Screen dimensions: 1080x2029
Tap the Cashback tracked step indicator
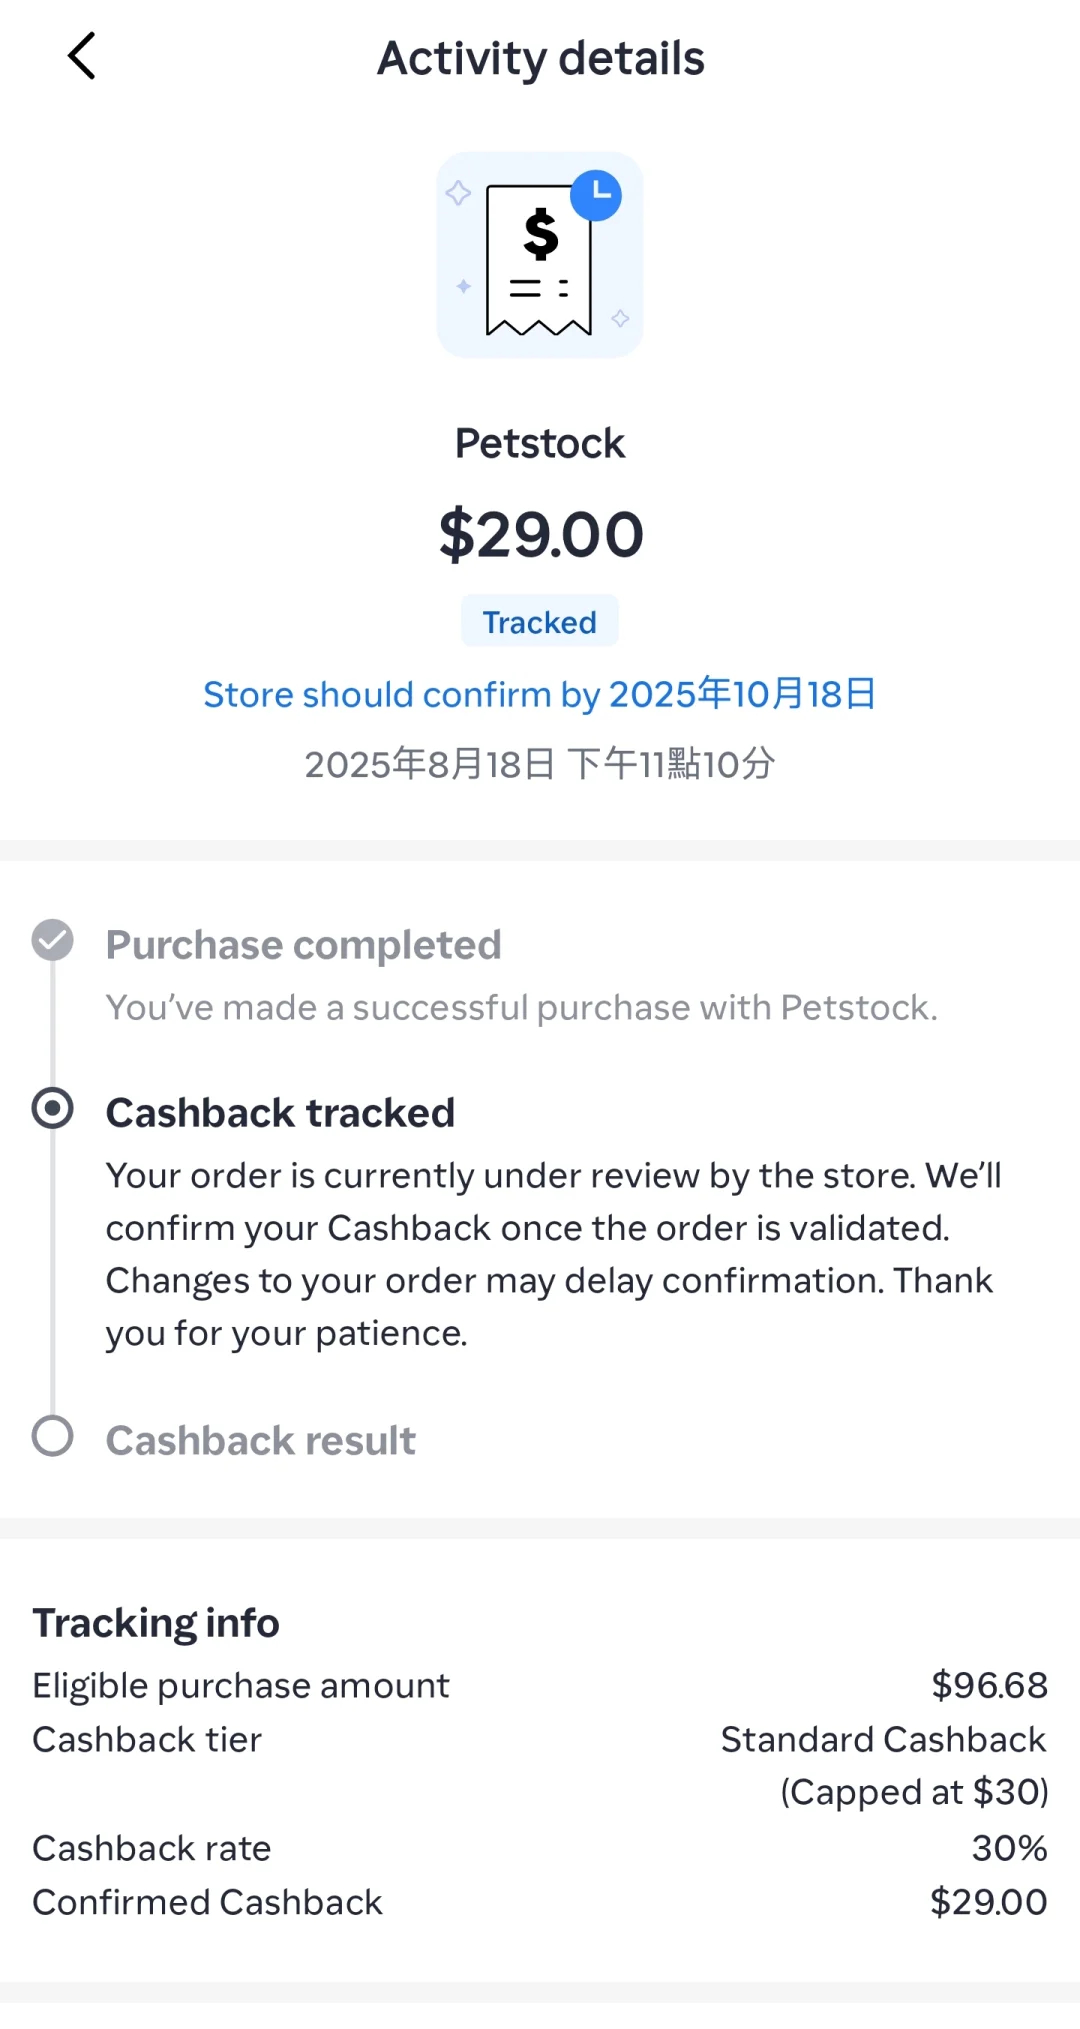pos(52,1108)
